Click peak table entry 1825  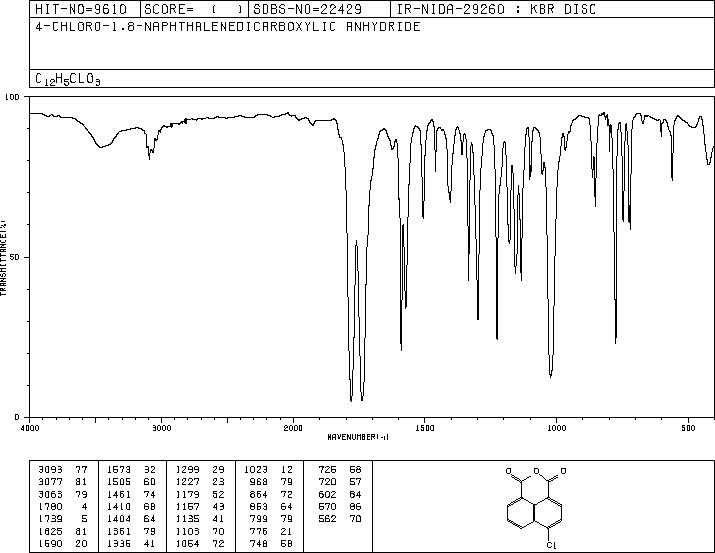51,532
